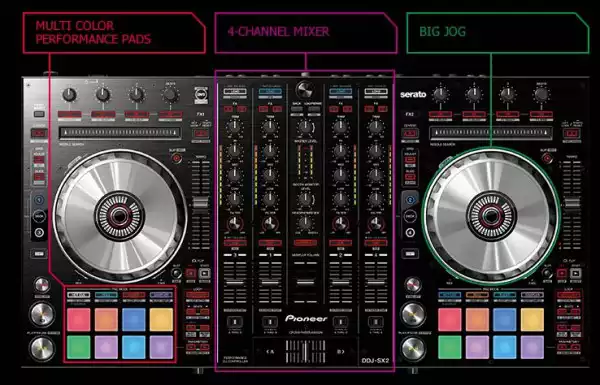Click the Sync button on left deck
This screenshot has height=385, width=600.
click(x=42, y=285)
